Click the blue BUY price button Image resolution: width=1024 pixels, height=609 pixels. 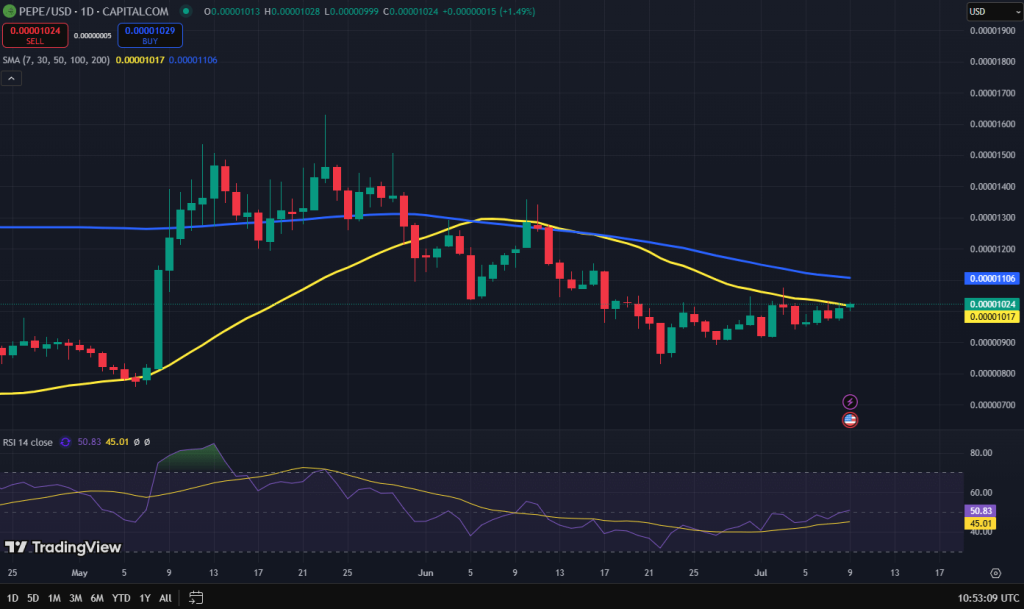pos(150,35)
